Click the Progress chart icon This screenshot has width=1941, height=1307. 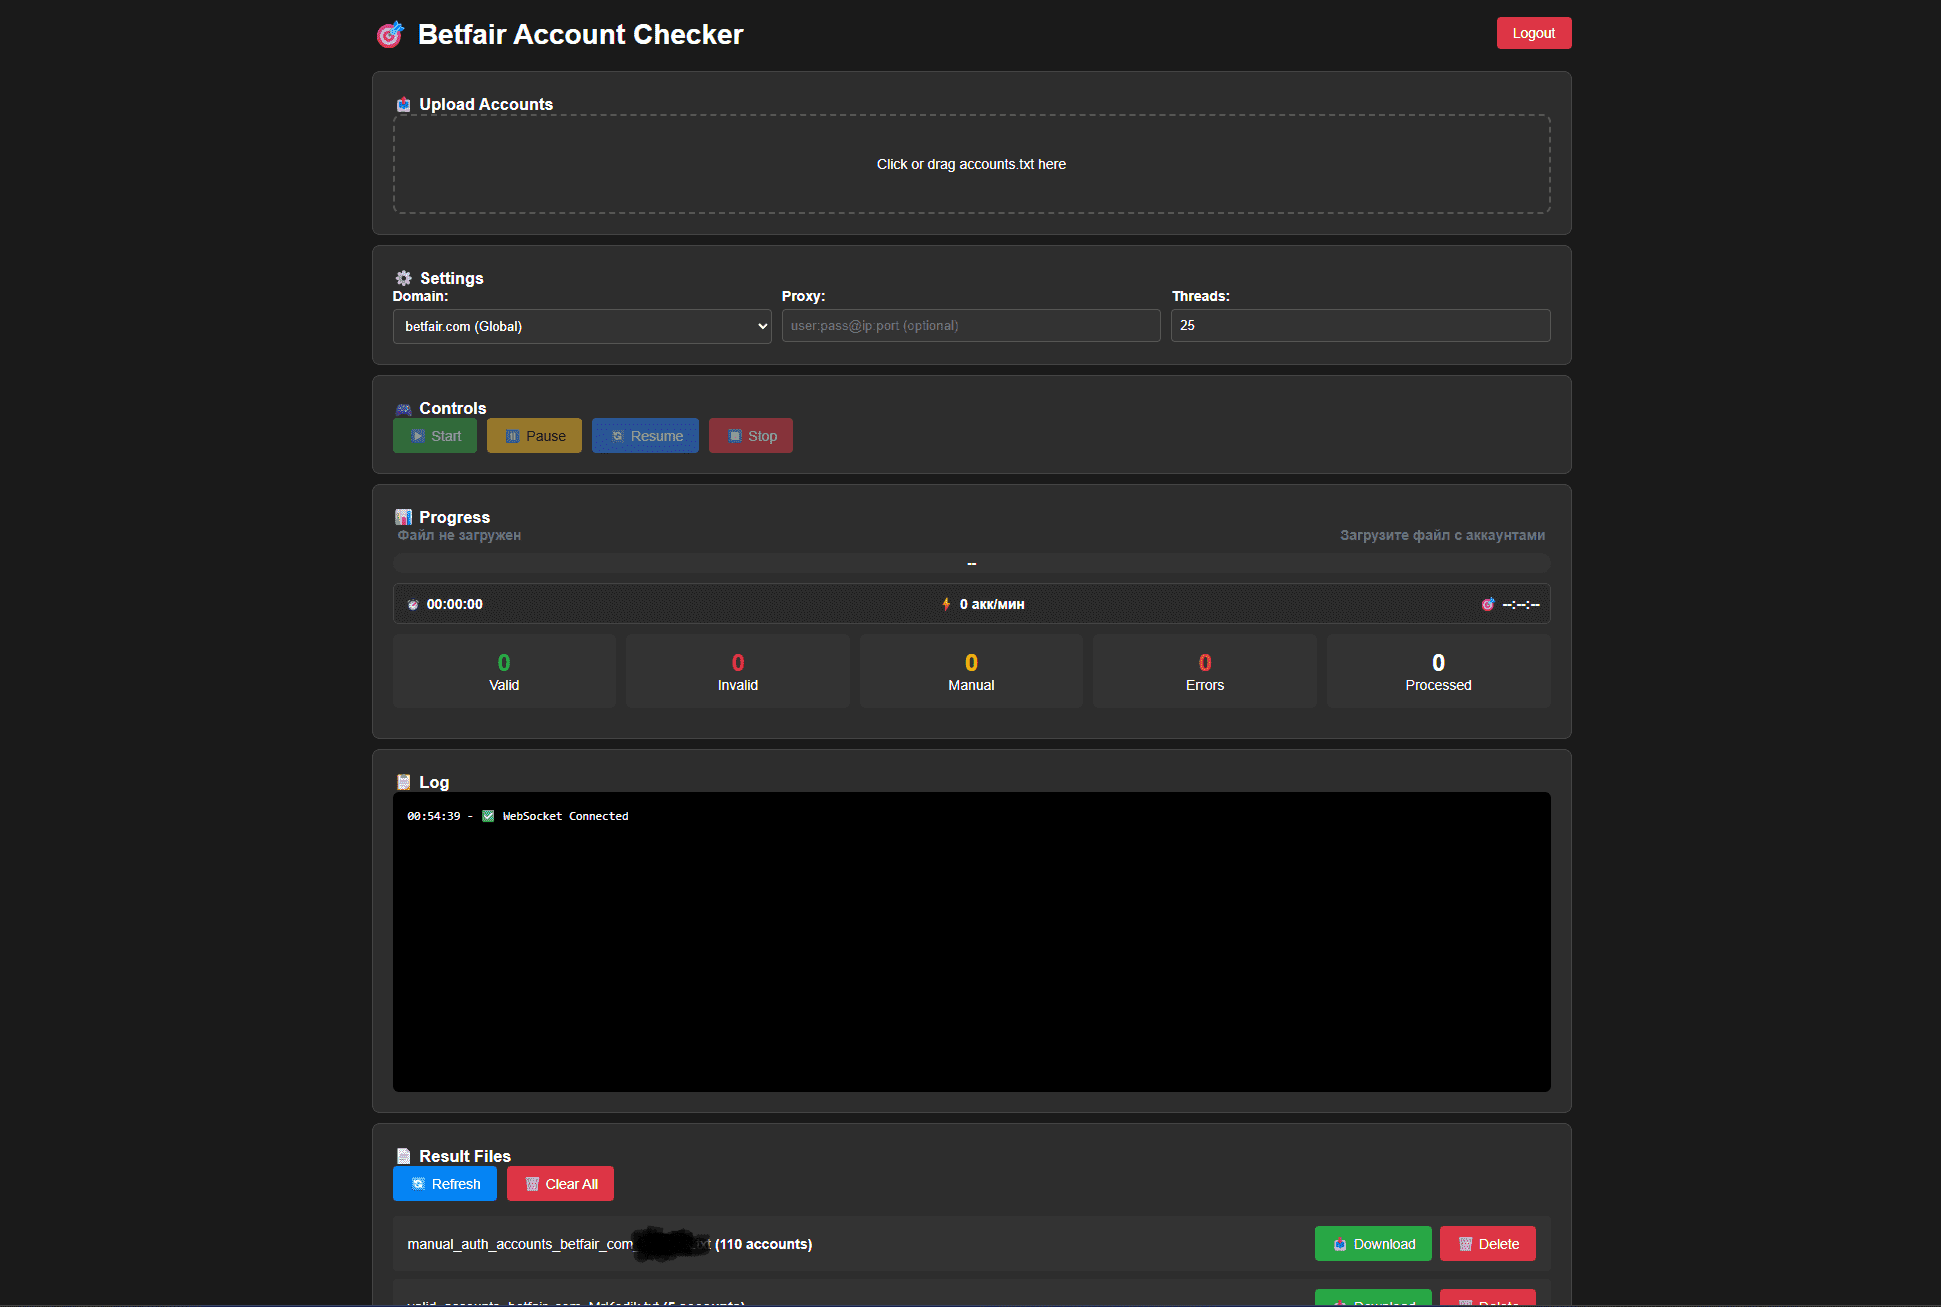(x=404, y=517)
